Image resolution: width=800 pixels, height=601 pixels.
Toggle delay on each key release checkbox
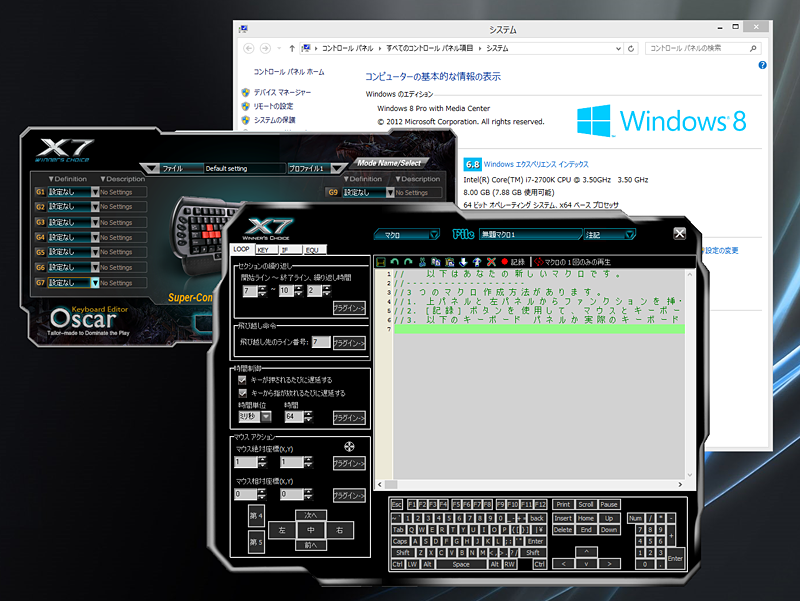click(x=242, y=393)
